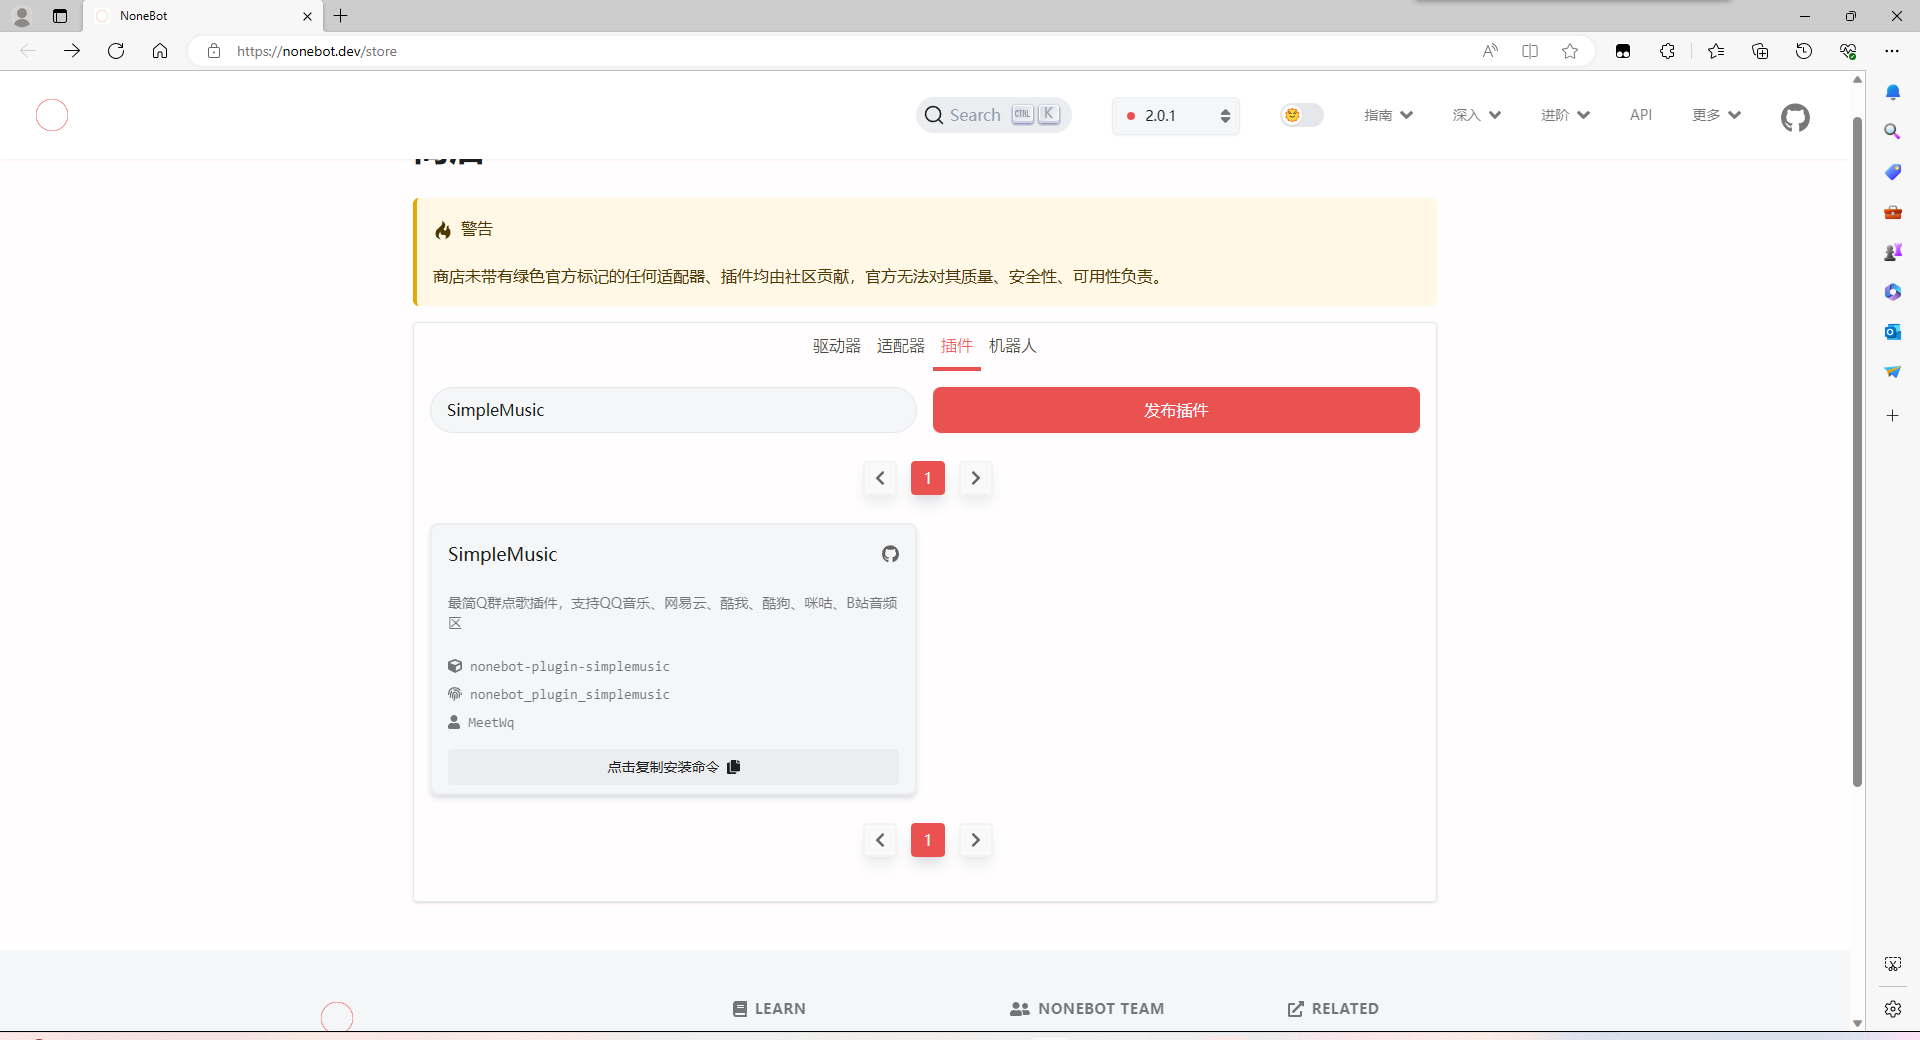Click the SimpleMusic card title
The image size is (1920, 1040).
pyautogui.click(x=502, y=554)
